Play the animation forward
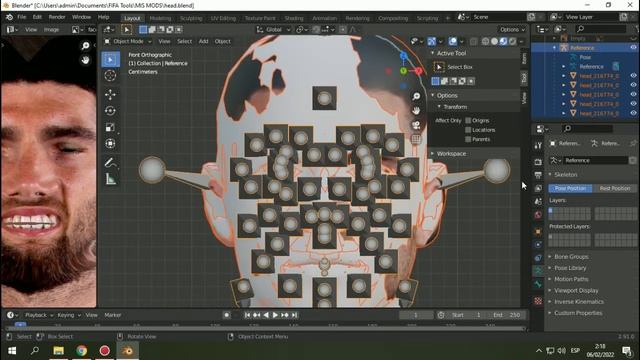 275,315
